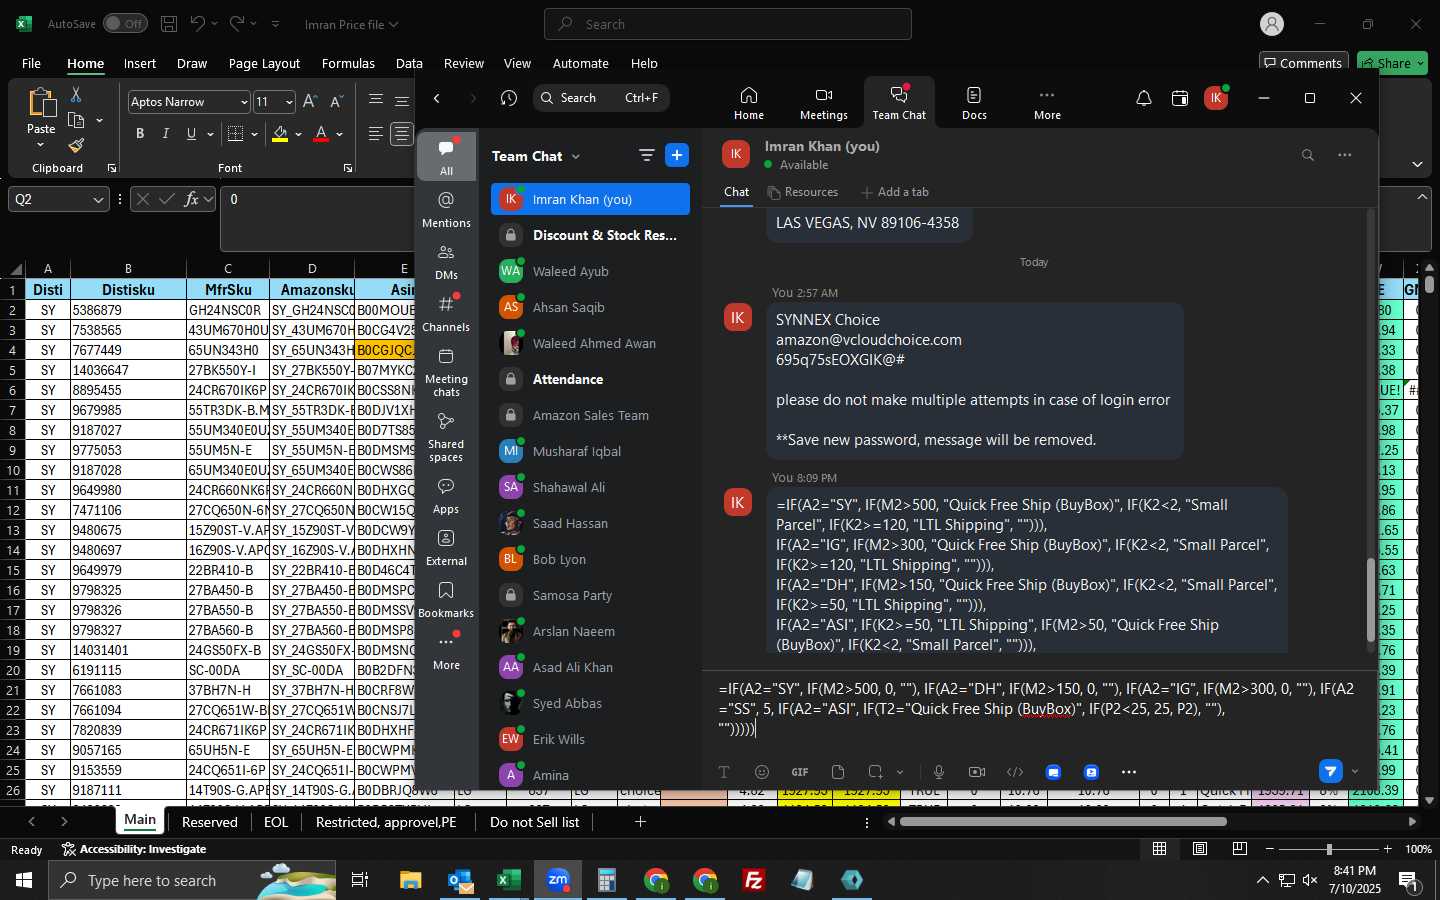The width and height of the screenshot is (1440, 900).
Task: Open Shared spaces in sidebar
Action: click(446, 437)
